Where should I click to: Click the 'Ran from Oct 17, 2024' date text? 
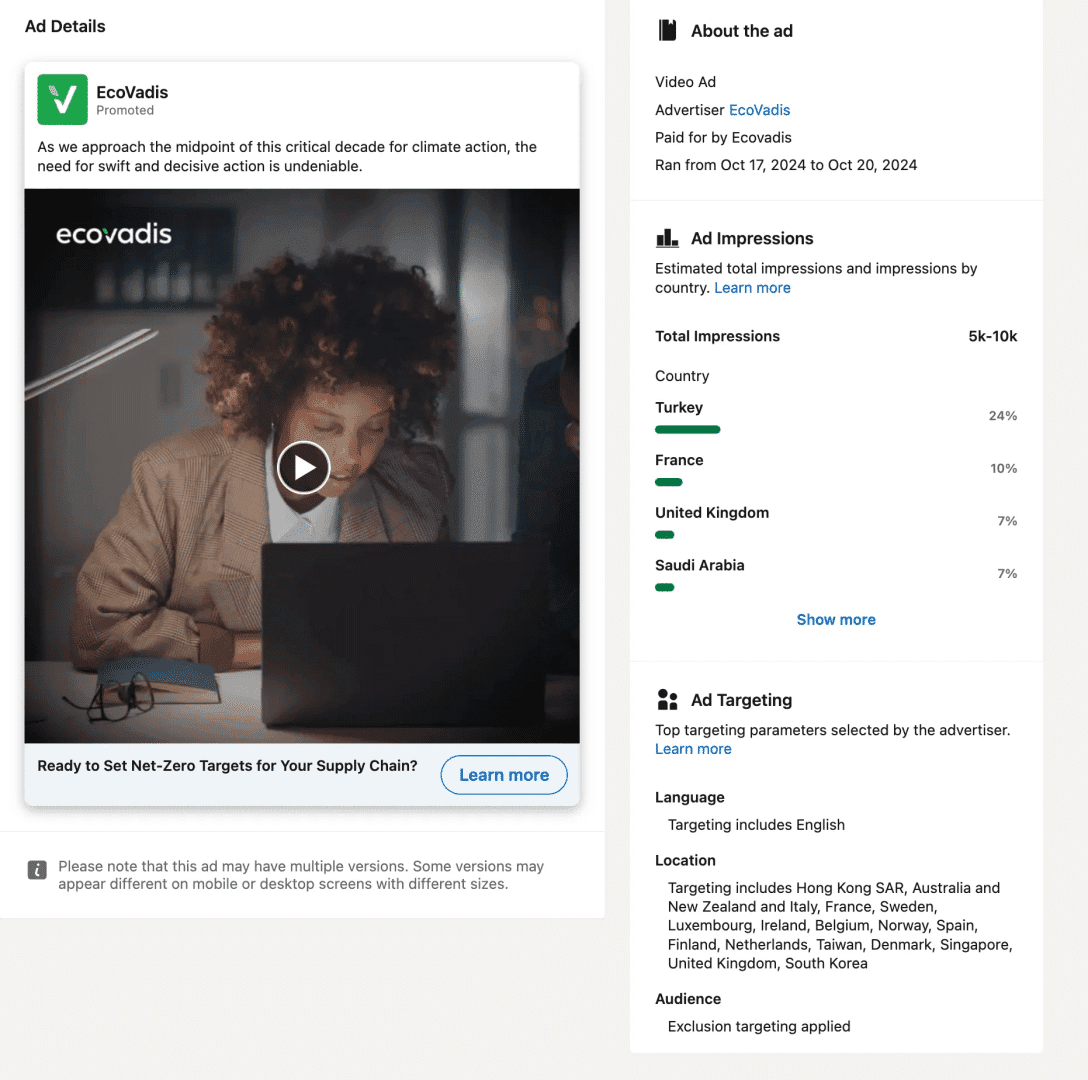(786, 165)
